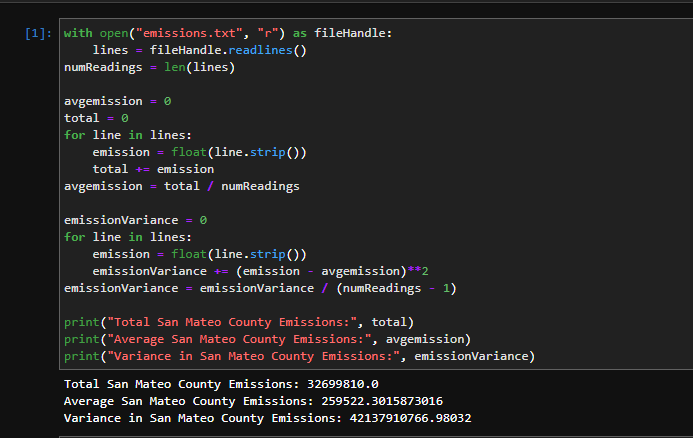Click the print "Total San Mateo County Emissions:" statement
The image size is (693, 438).
[x=239, y=322]
